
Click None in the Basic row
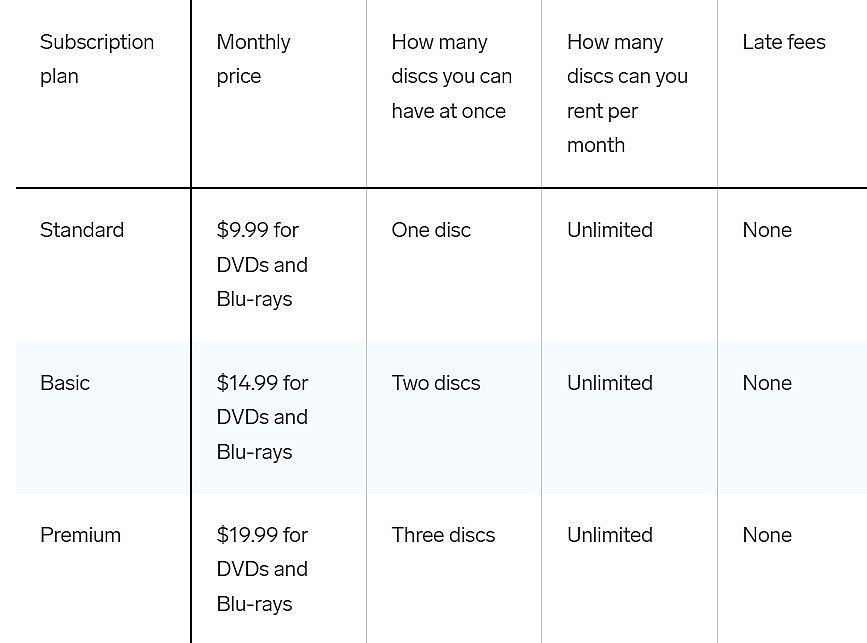pyautogui.click(x=767, y=383)
